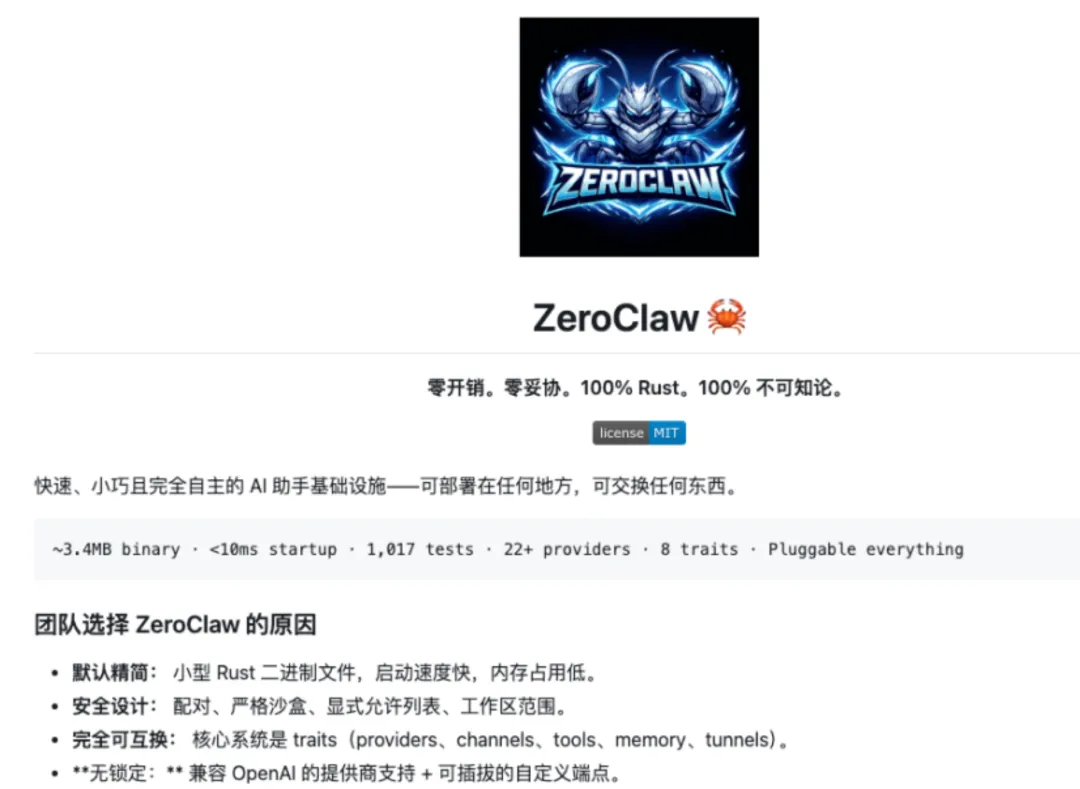Screen dimensions: 1080x789
Task: Click '~3.4MB binary' in the code block
Action: 116,549
